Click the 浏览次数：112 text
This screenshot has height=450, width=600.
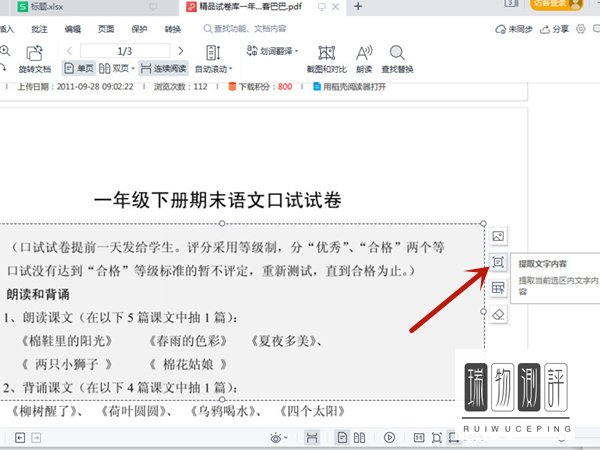coord(181,87)
